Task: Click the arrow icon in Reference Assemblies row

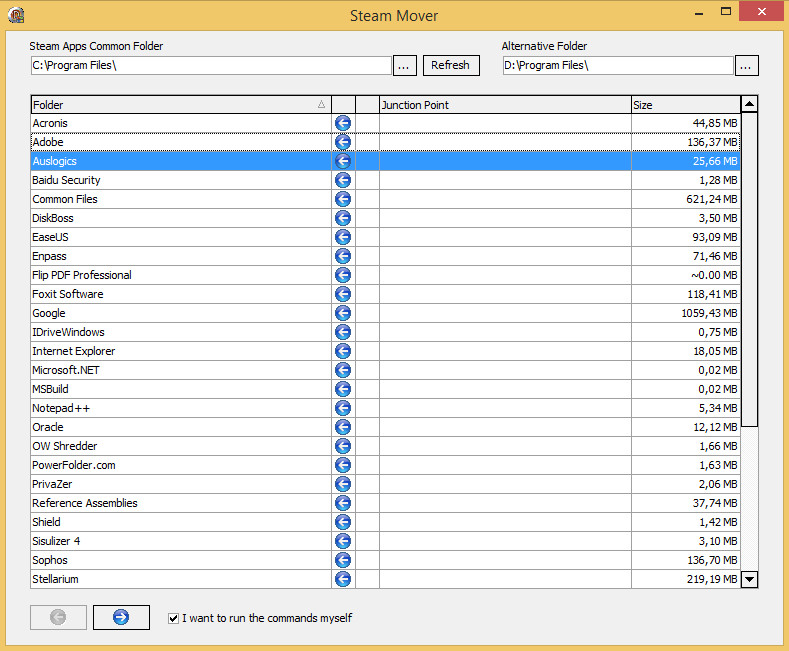Action: (x=343, y=503)
